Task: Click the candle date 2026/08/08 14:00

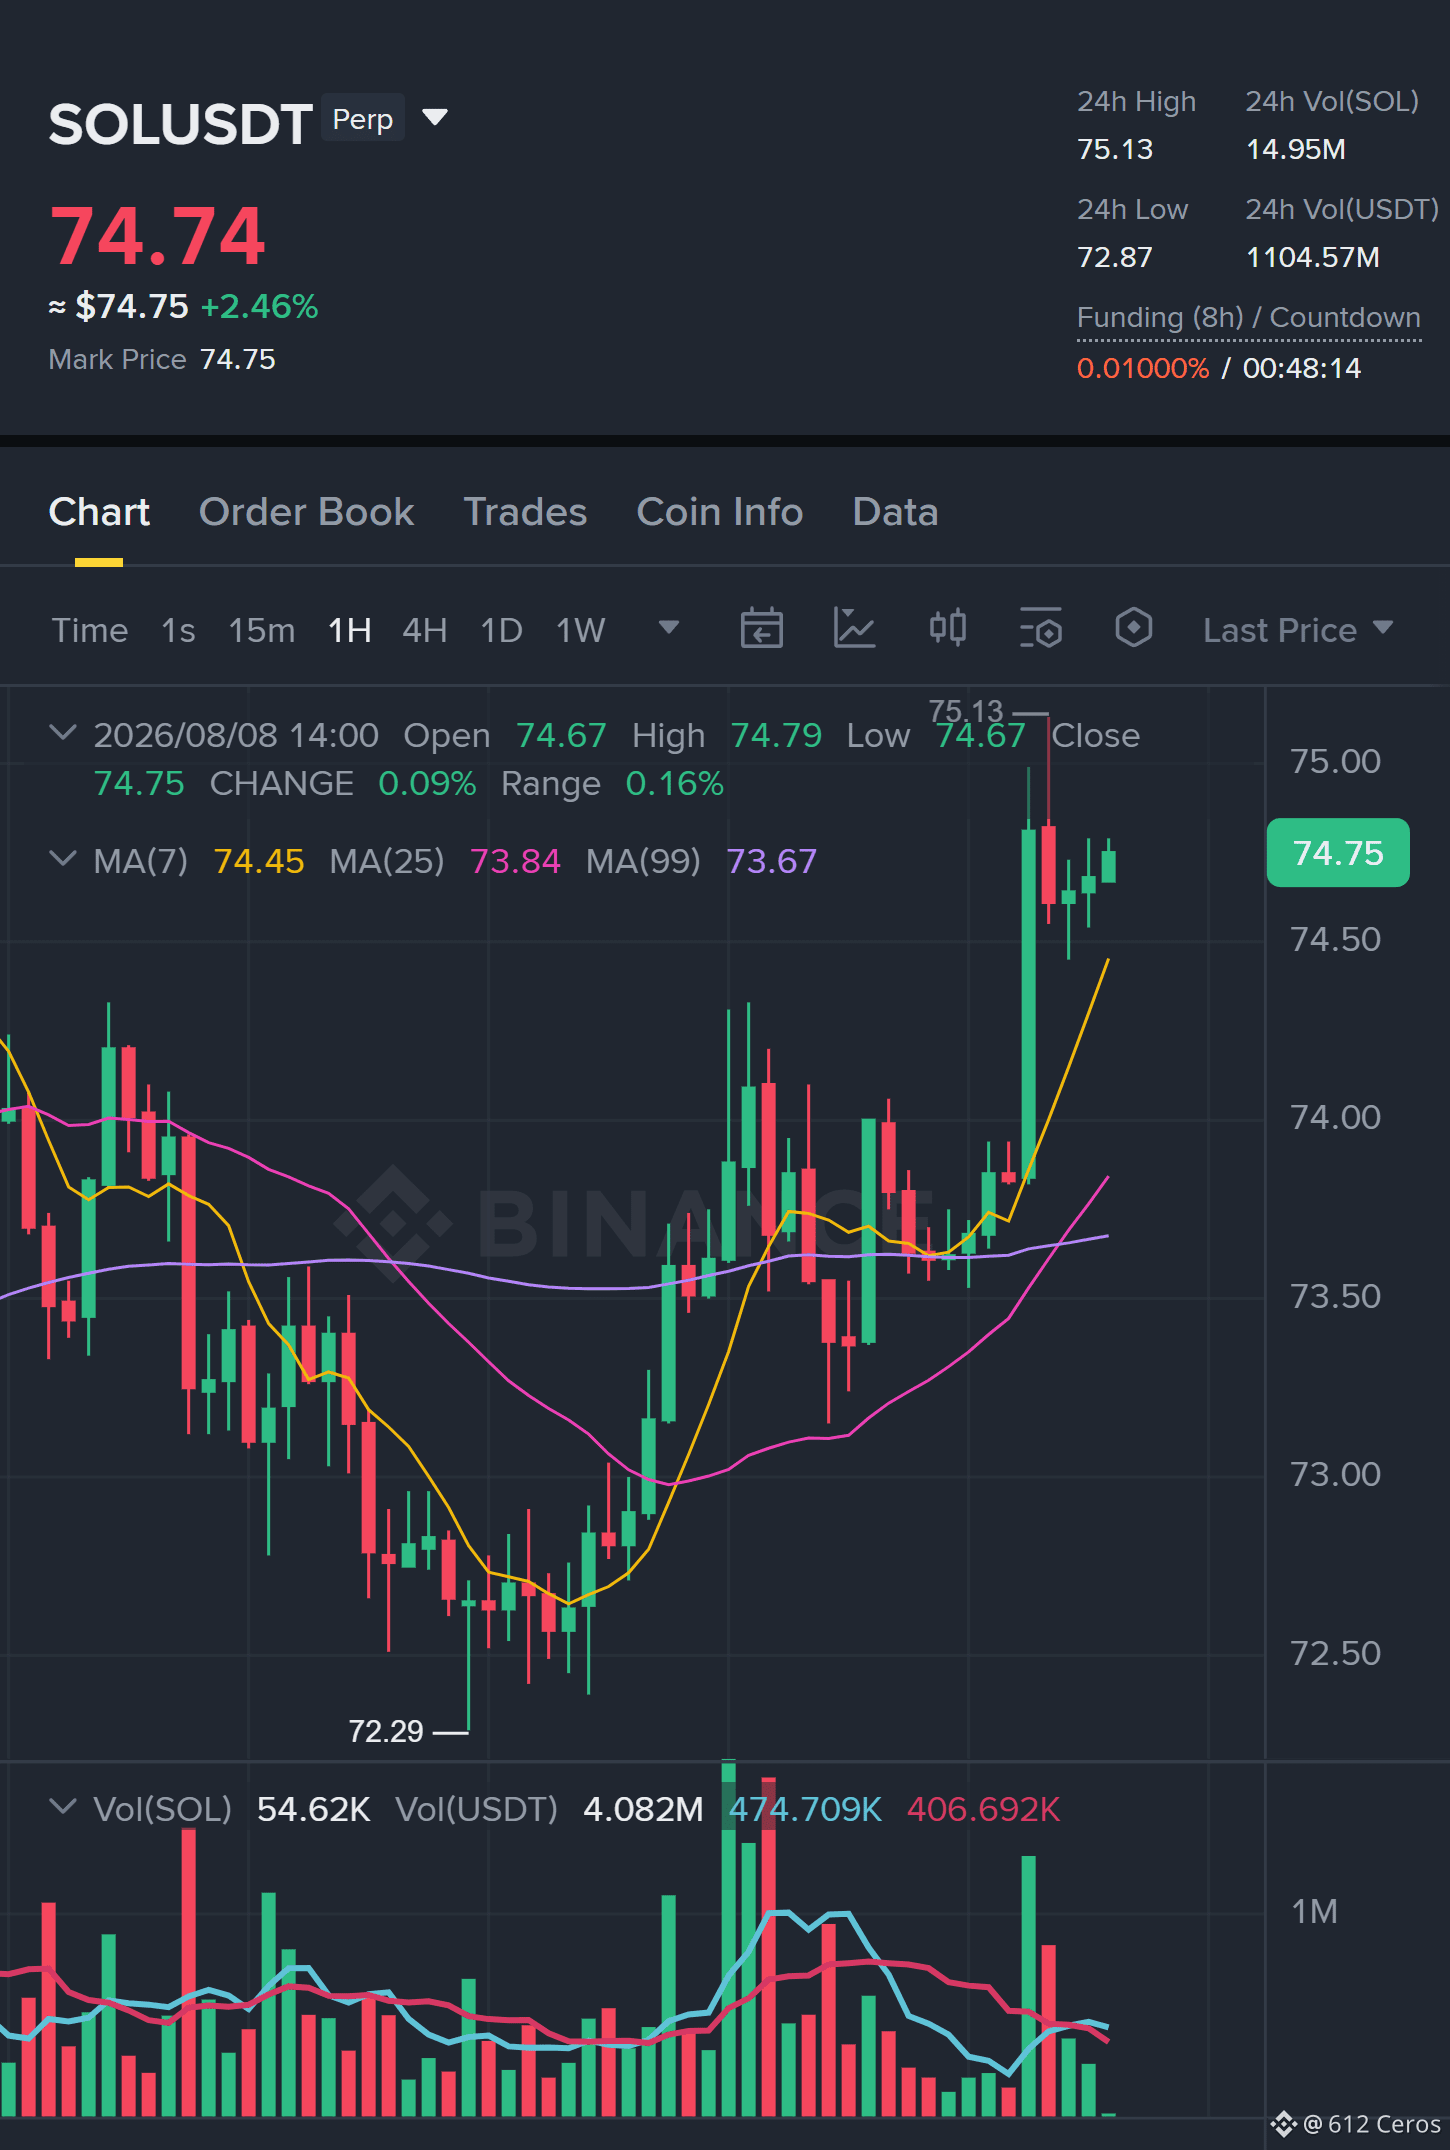Action: click(236, 735)
